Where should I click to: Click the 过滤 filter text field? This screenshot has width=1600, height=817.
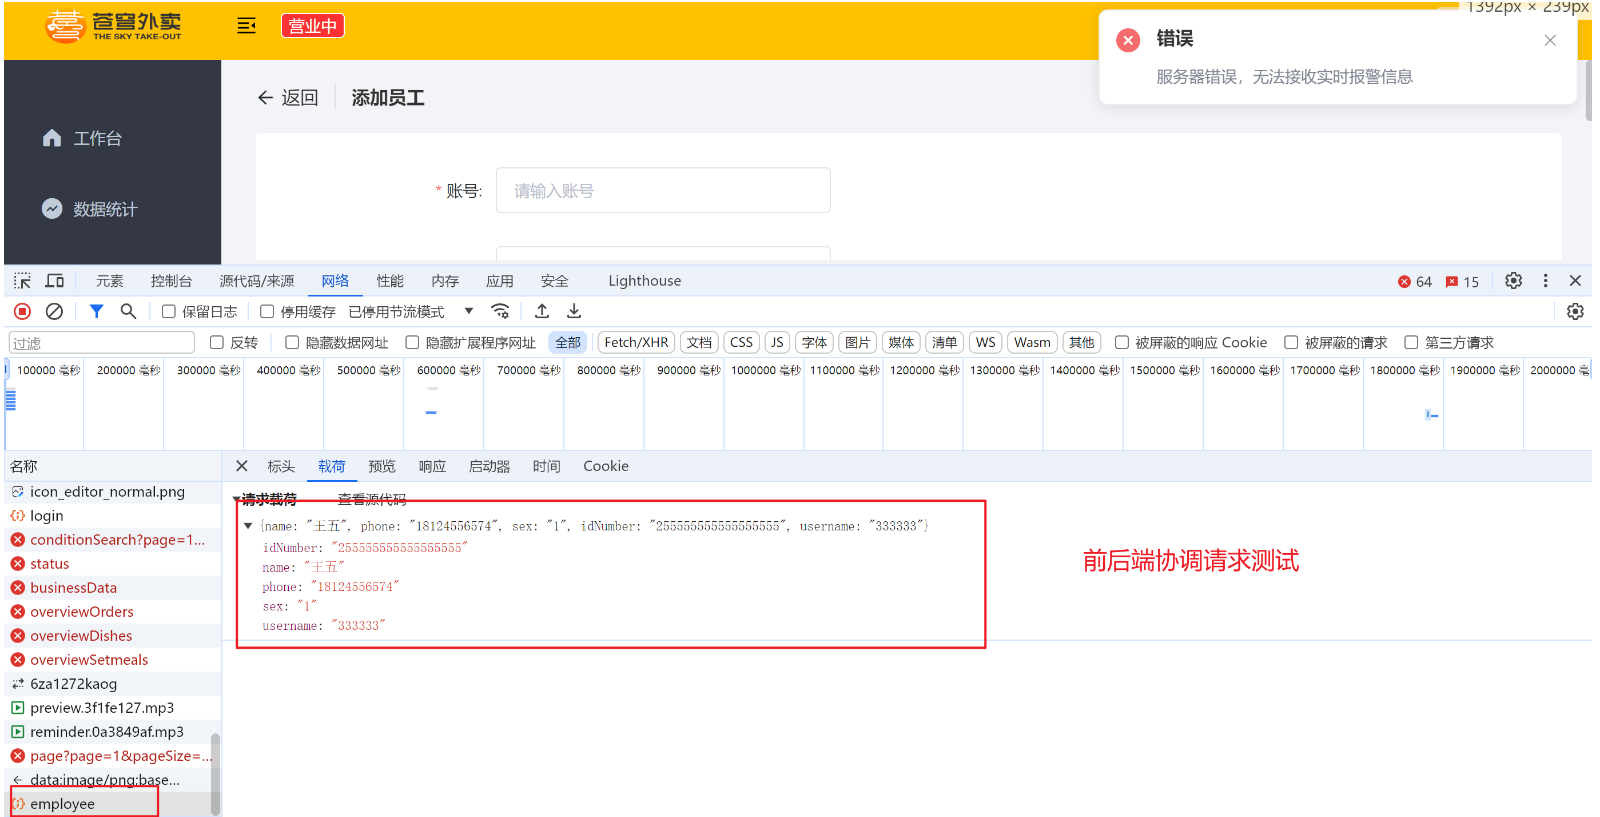[102, 343]
